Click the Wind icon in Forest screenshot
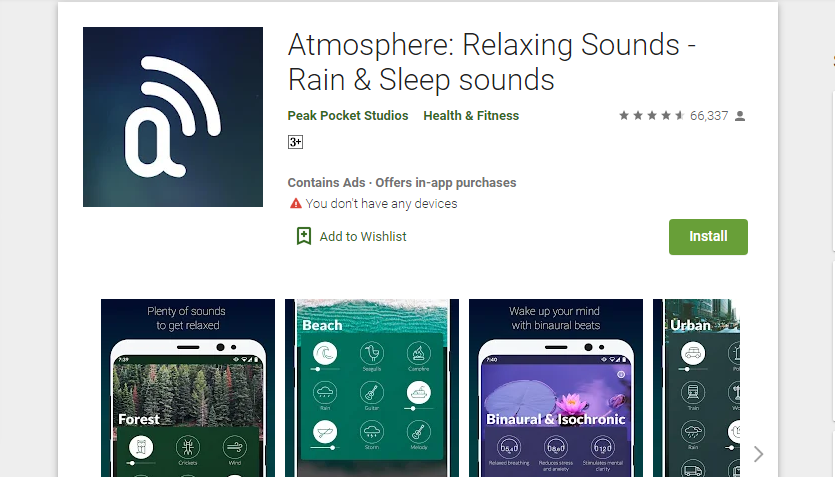This screenshot has width=835, height=477. (235, 447)
